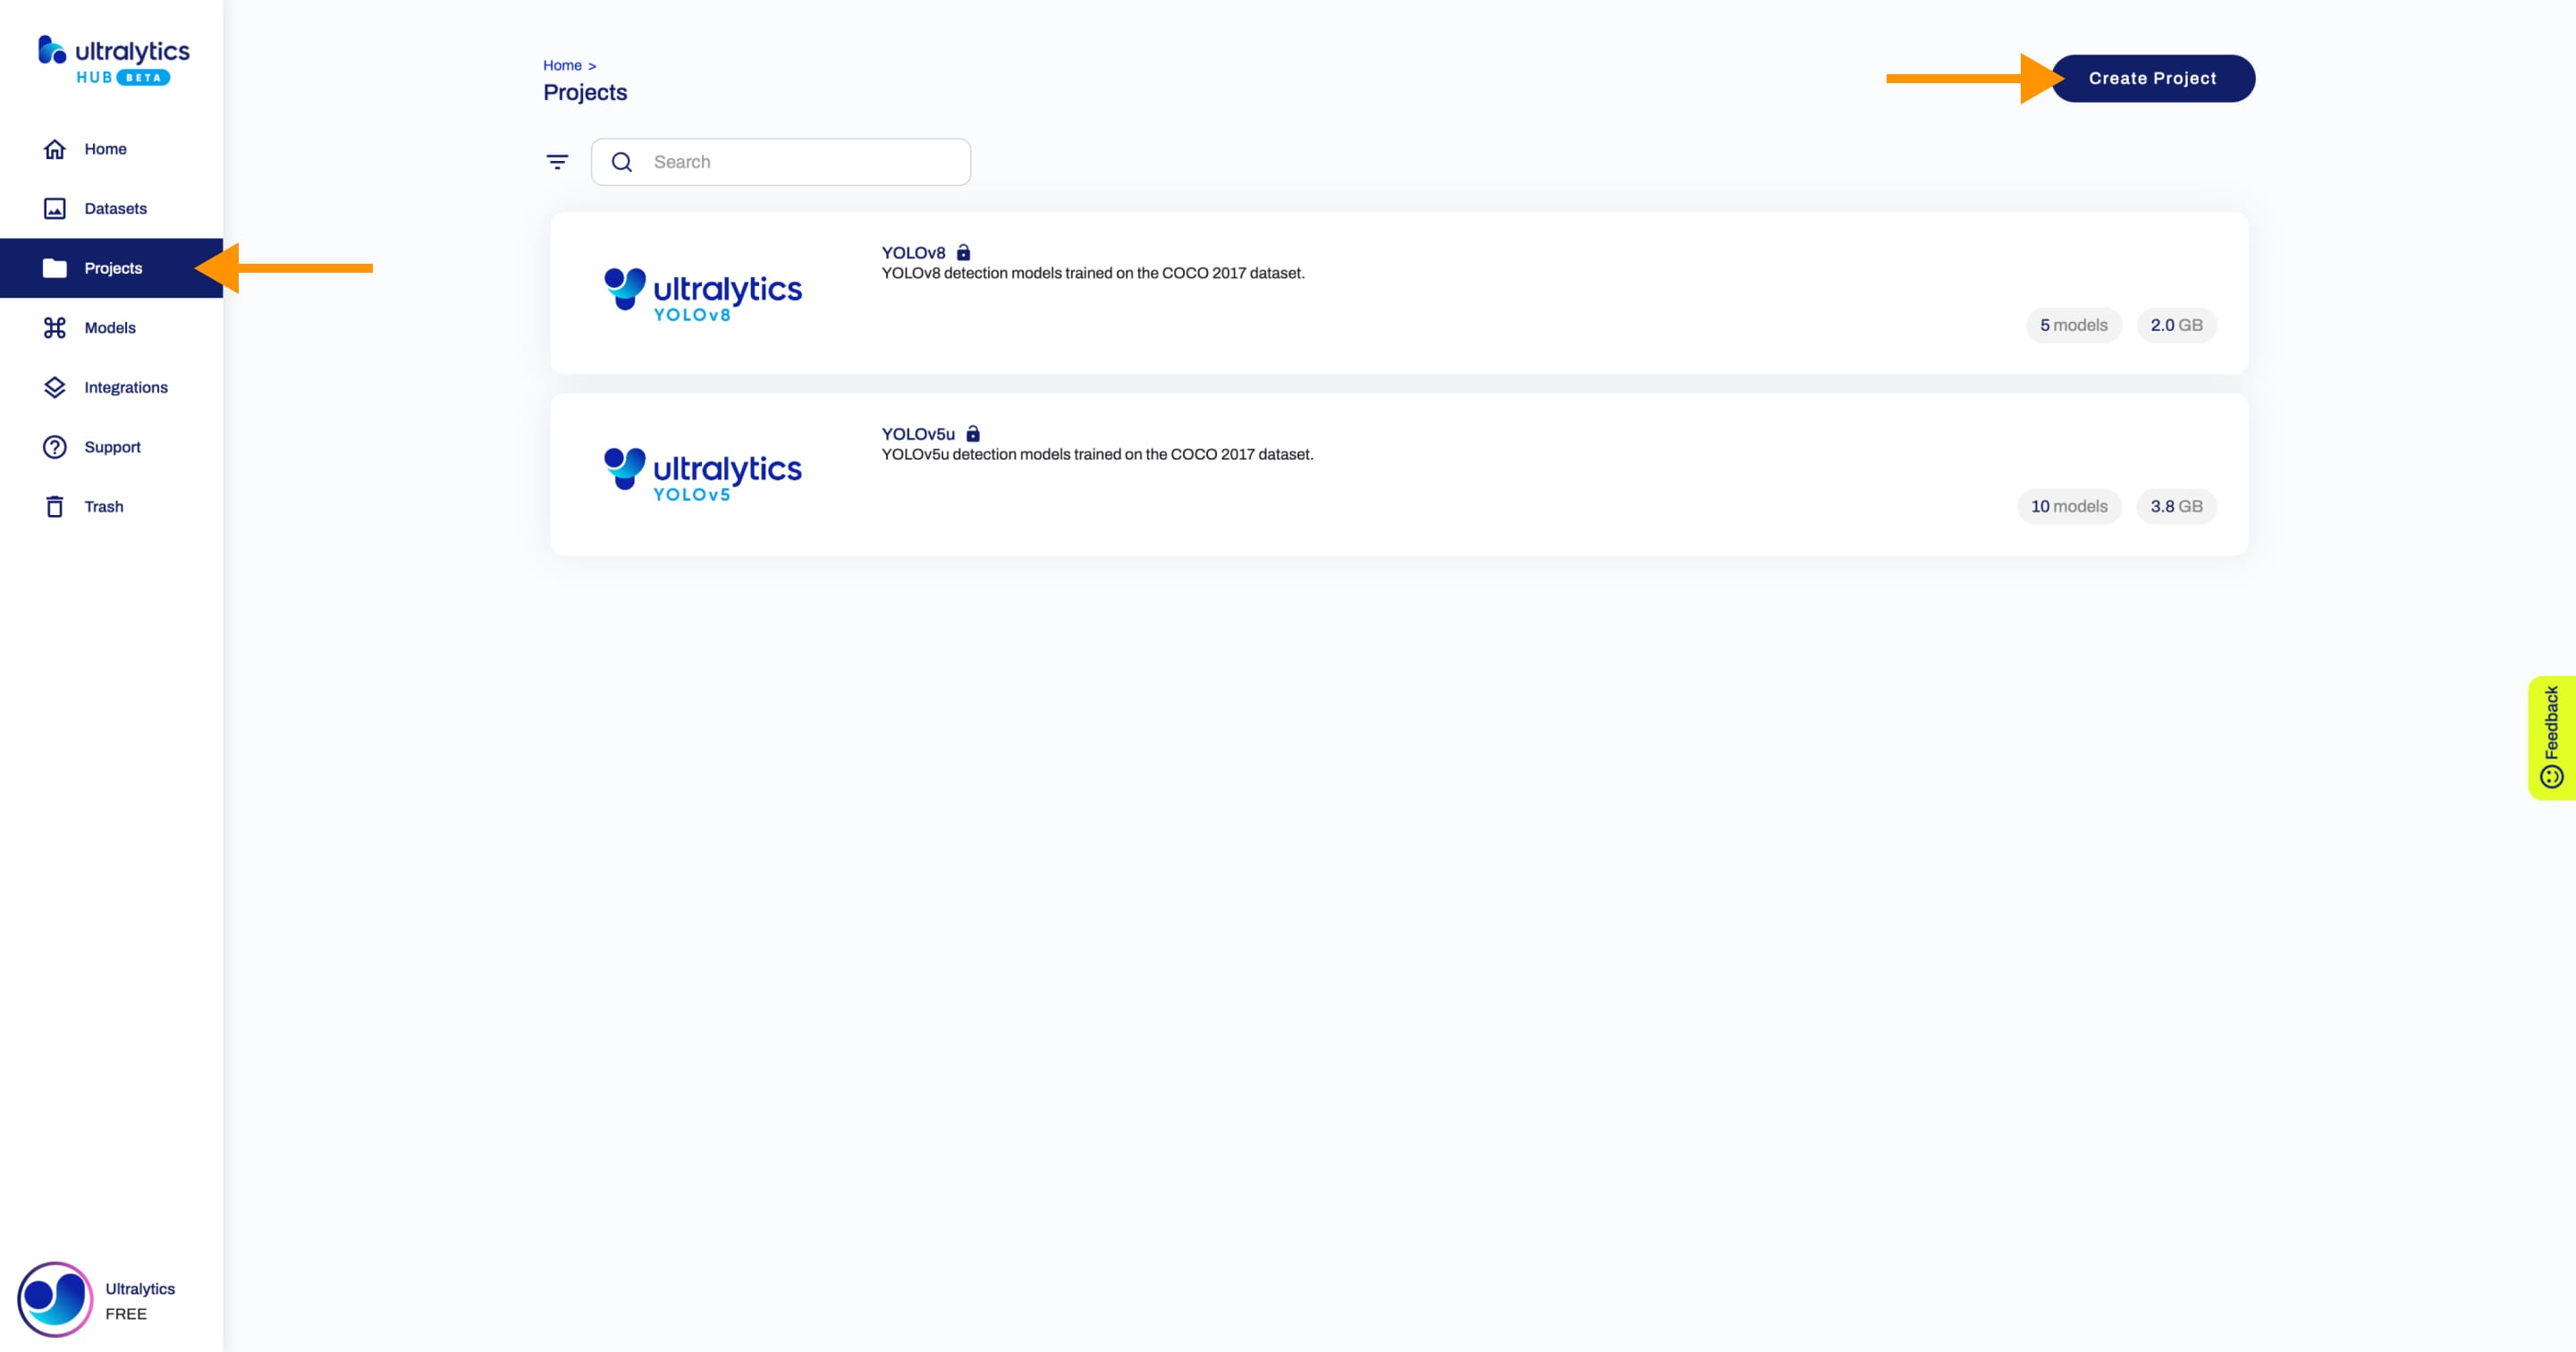Select the Projects menu item
2576x1352 pixels.
[113, 267]
